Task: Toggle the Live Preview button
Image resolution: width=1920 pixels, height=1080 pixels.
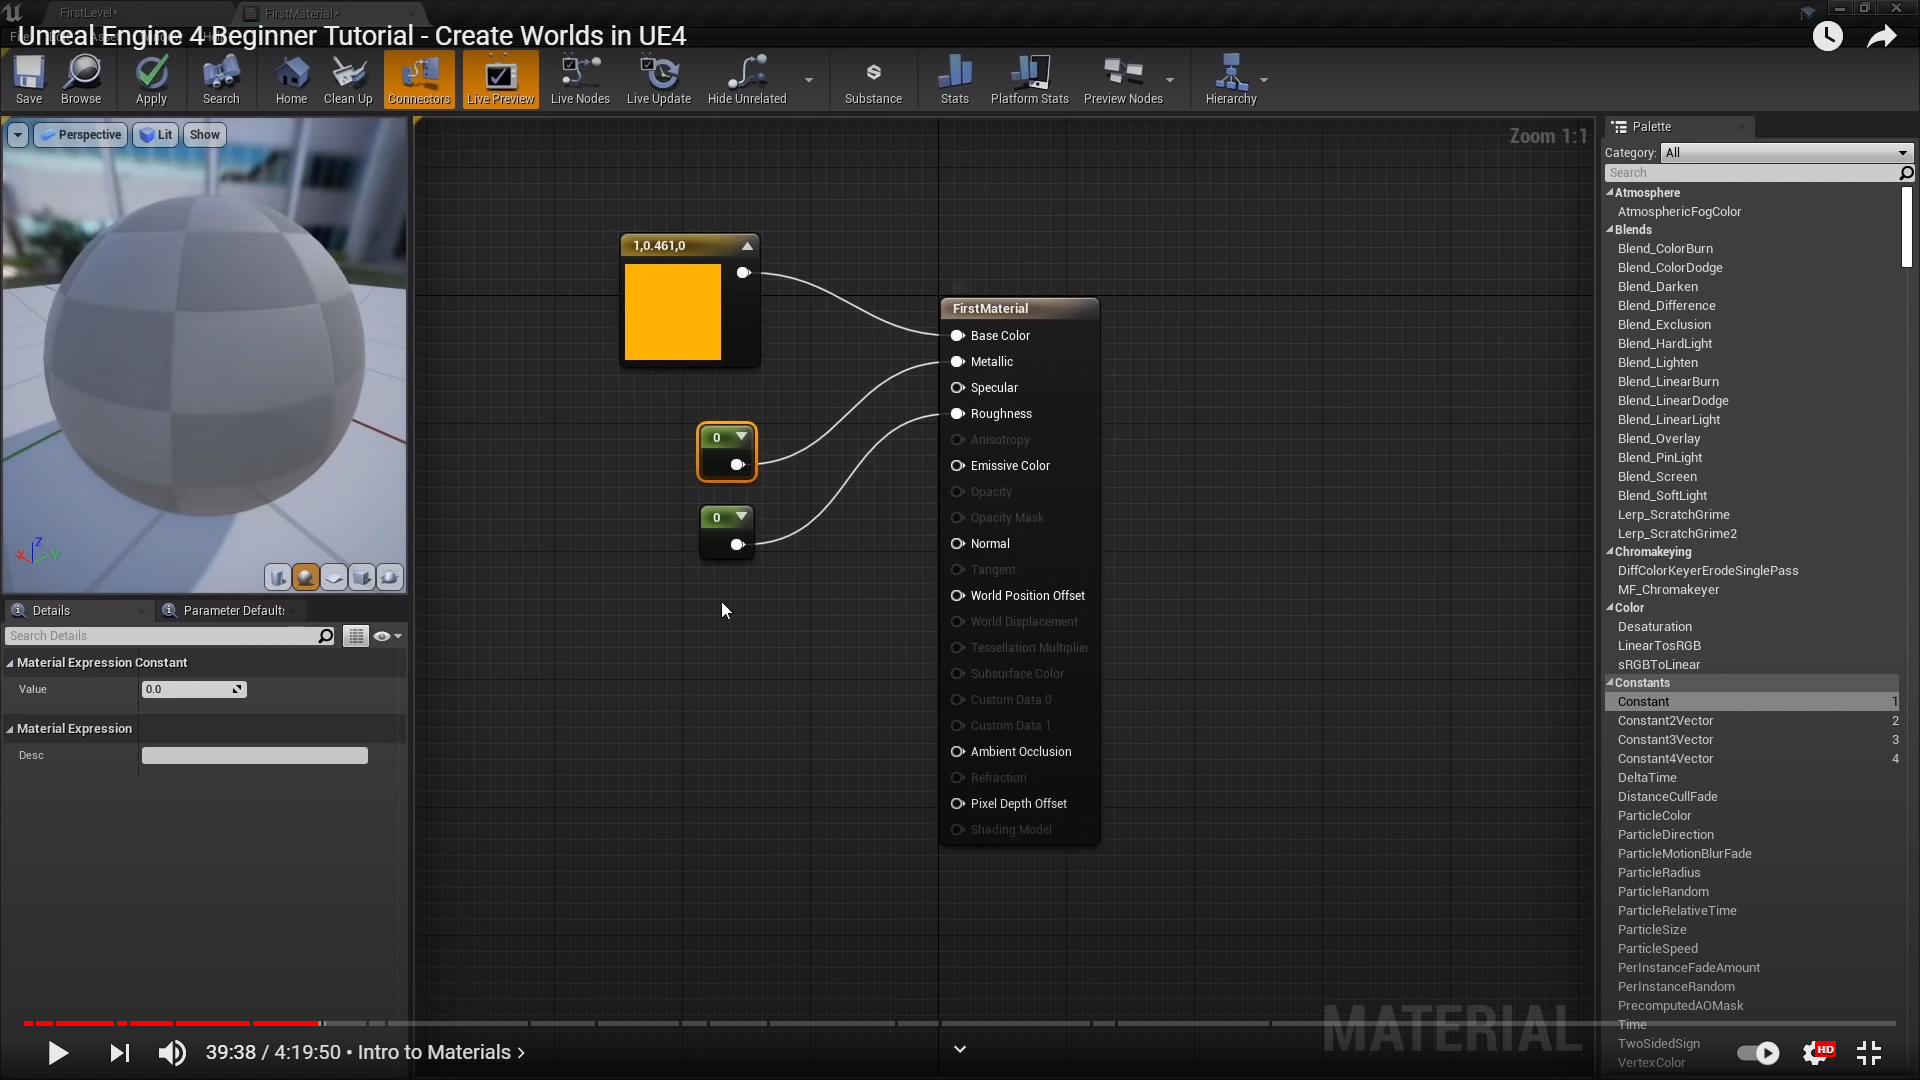Action: [500, 79]
